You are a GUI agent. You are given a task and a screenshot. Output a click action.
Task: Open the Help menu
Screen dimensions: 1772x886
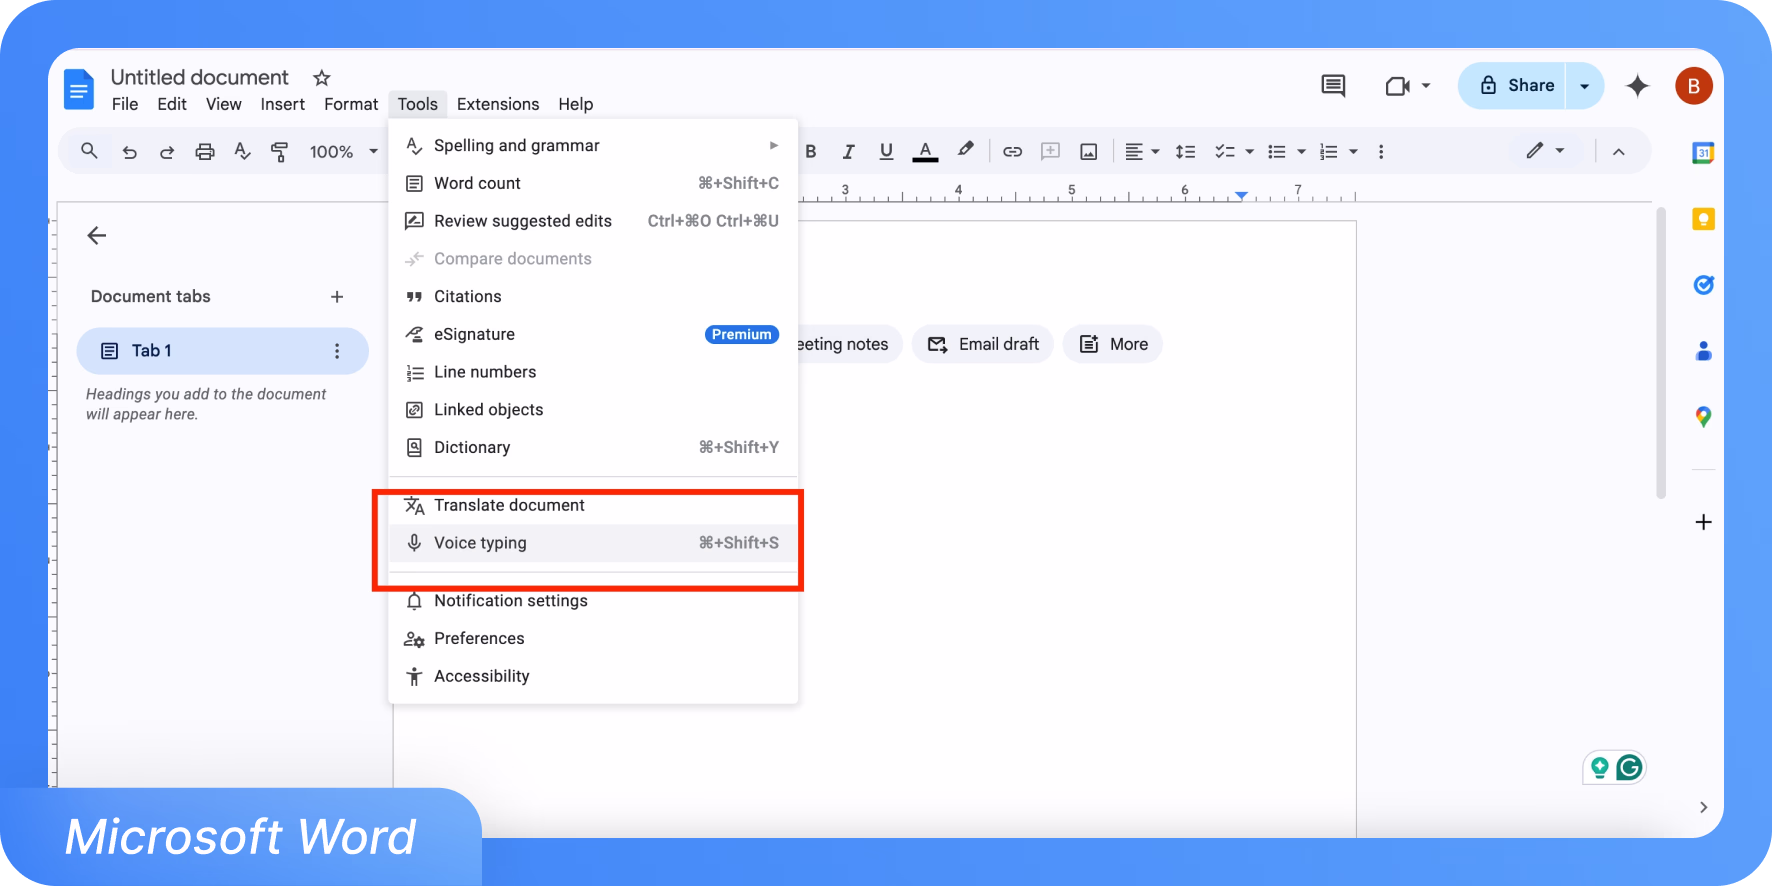click(x=576, y=104)
